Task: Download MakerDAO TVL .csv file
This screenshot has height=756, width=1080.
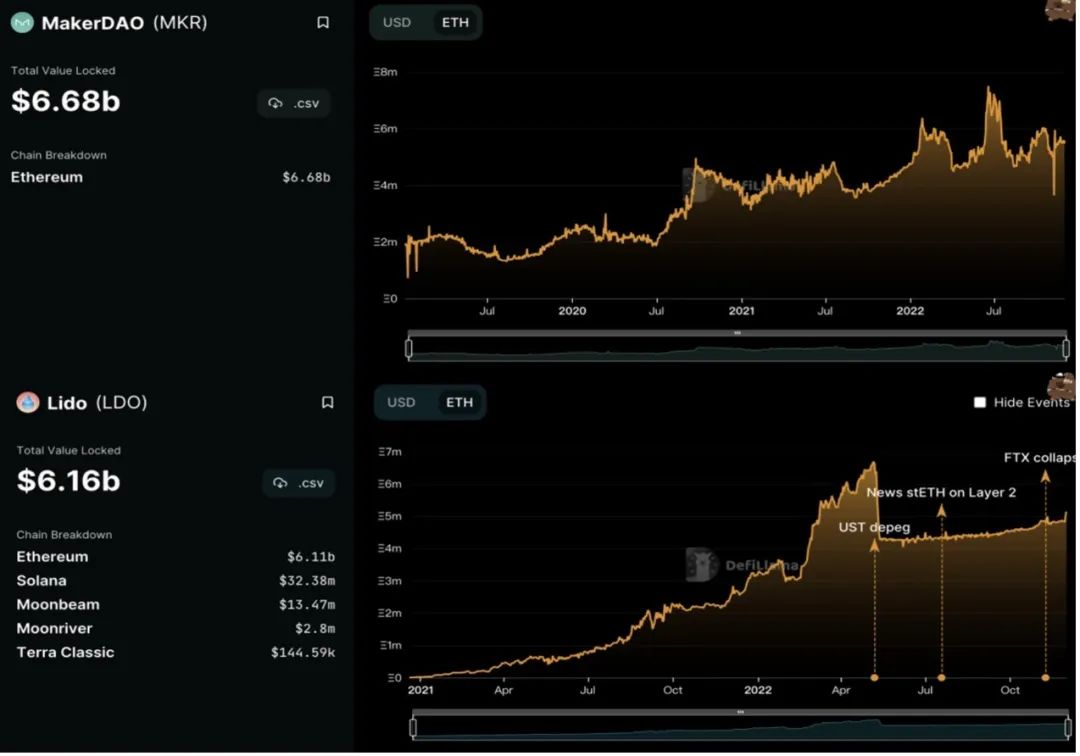Action: pyautogui.click(x=294, y=103)
